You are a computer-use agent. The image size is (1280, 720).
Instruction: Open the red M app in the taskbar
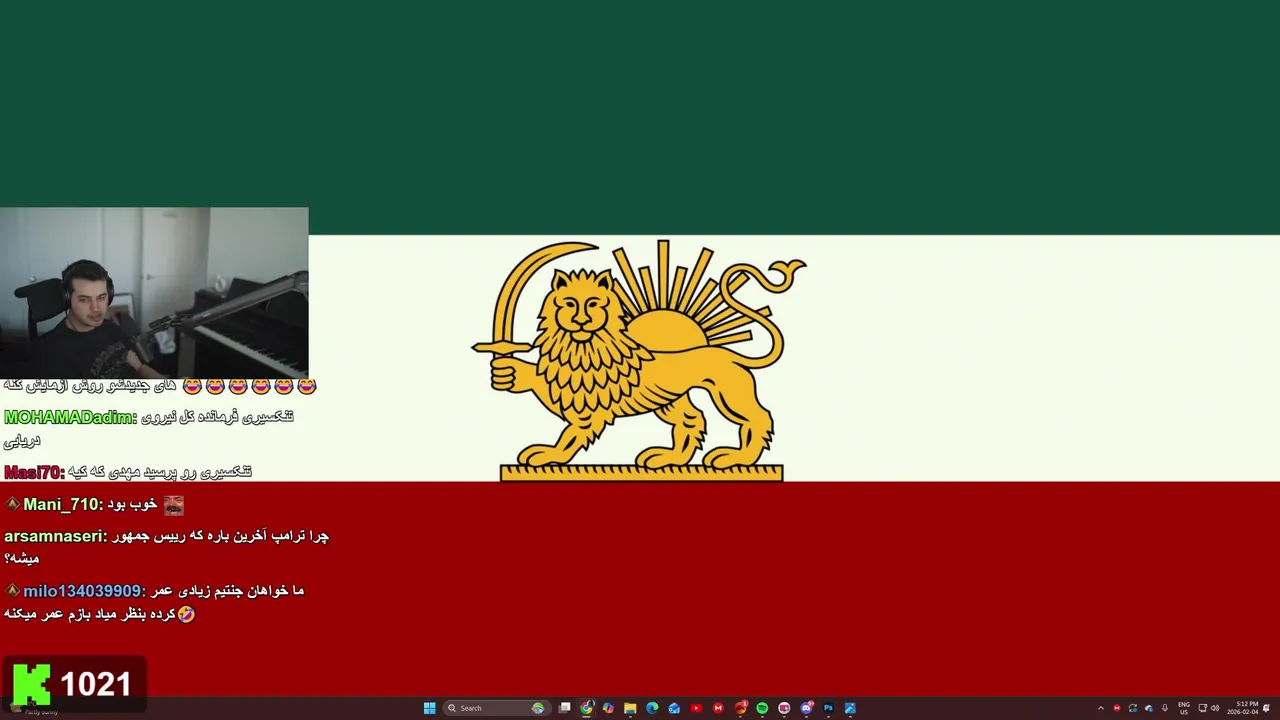(x=718, y=708)
